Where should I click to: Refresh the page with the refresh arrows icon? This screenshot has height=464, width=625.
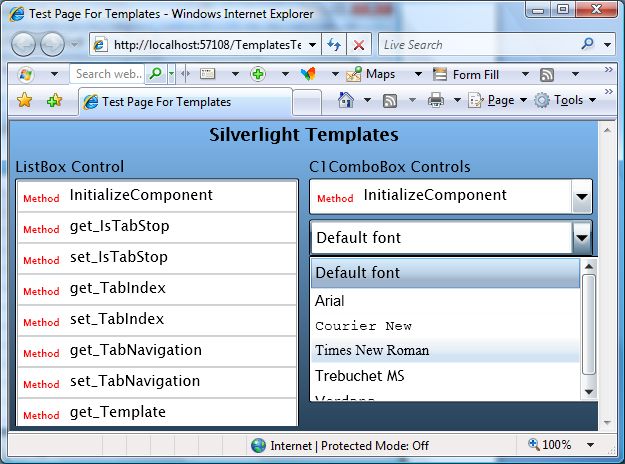coord(334,44)
